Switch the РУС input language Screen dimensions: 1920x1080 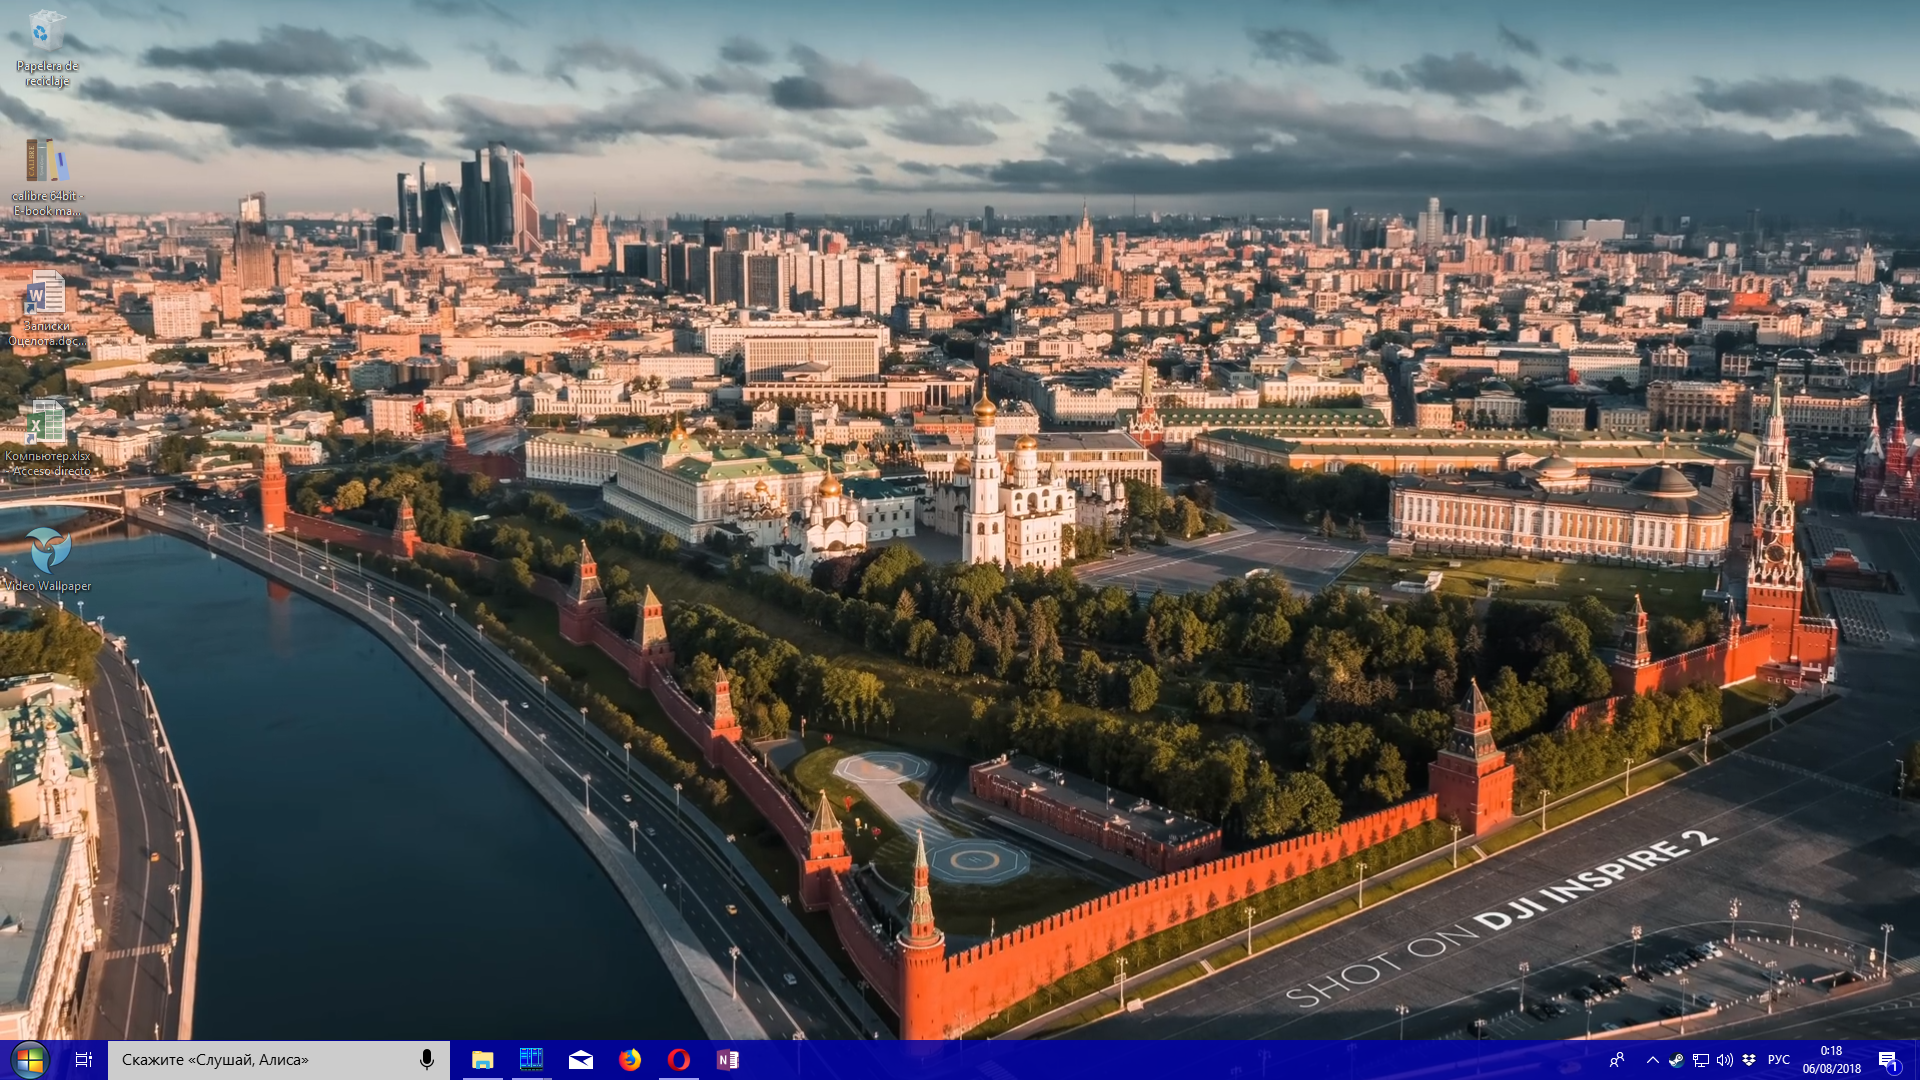(x=1779, y=1060)
